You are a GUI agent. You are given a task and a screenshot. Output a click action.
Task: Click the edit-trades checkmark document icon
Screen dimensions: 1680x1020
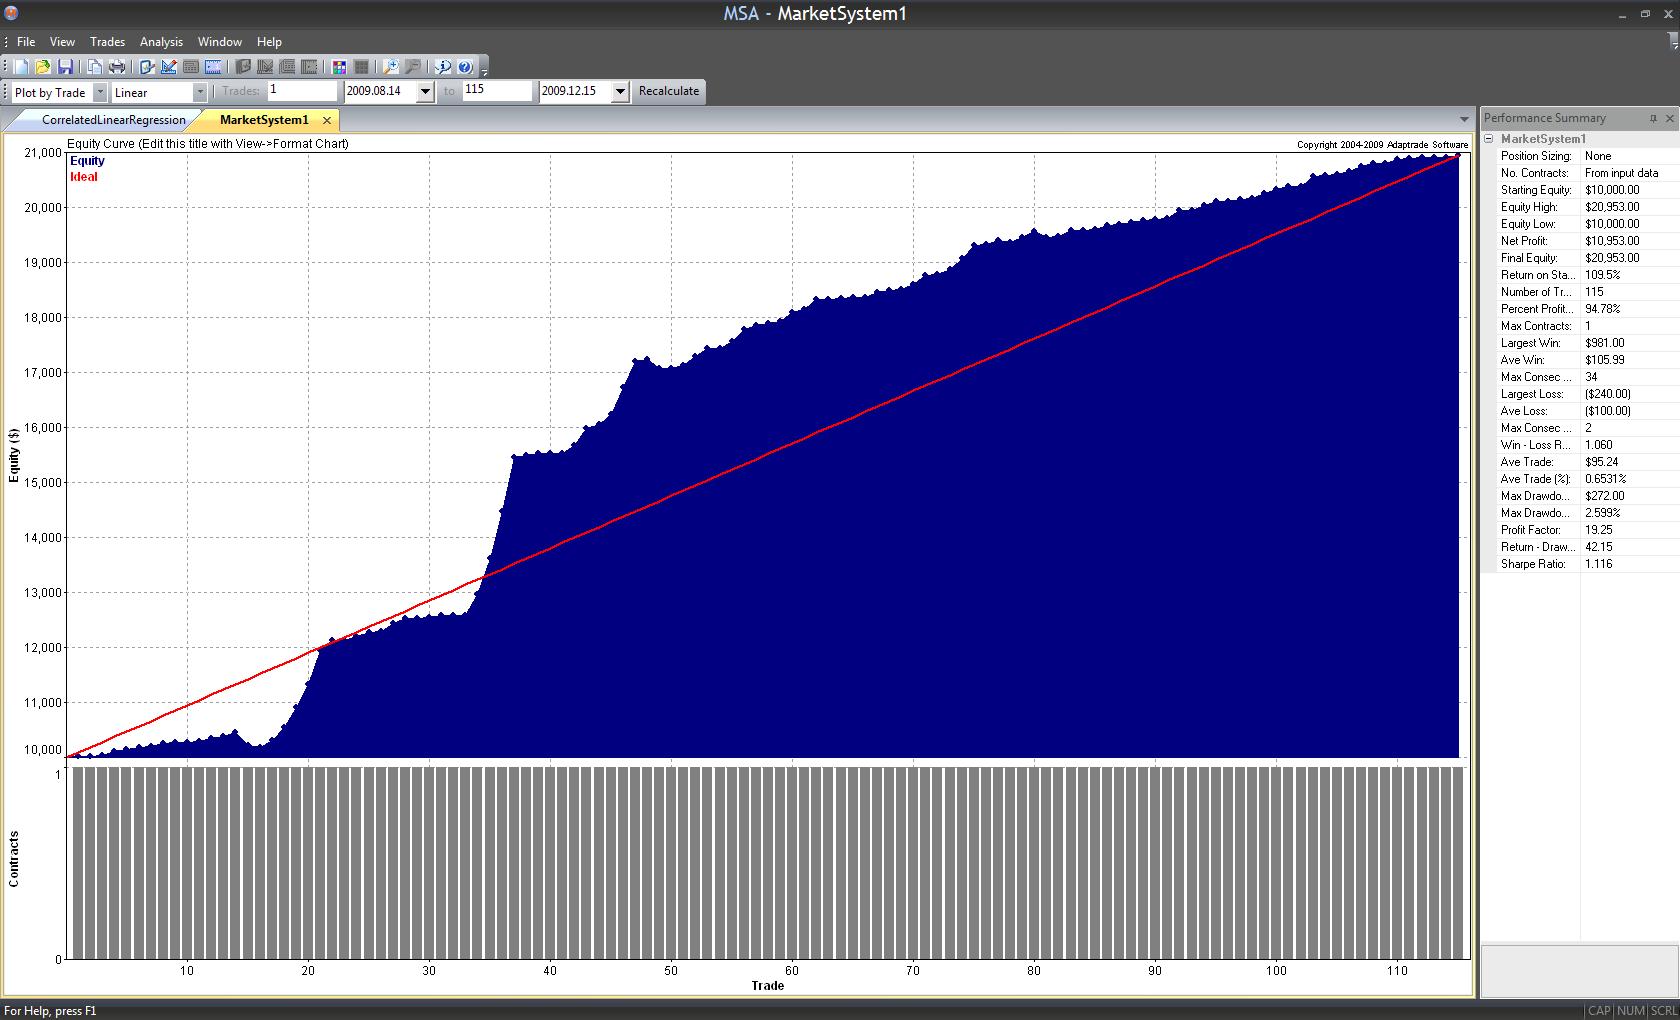pyautogui.click(x=147, y=67)
